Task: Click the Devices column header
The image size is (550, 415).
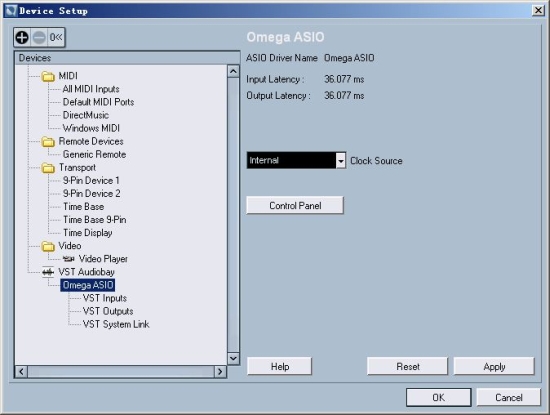Action: (x=127, y=58)
